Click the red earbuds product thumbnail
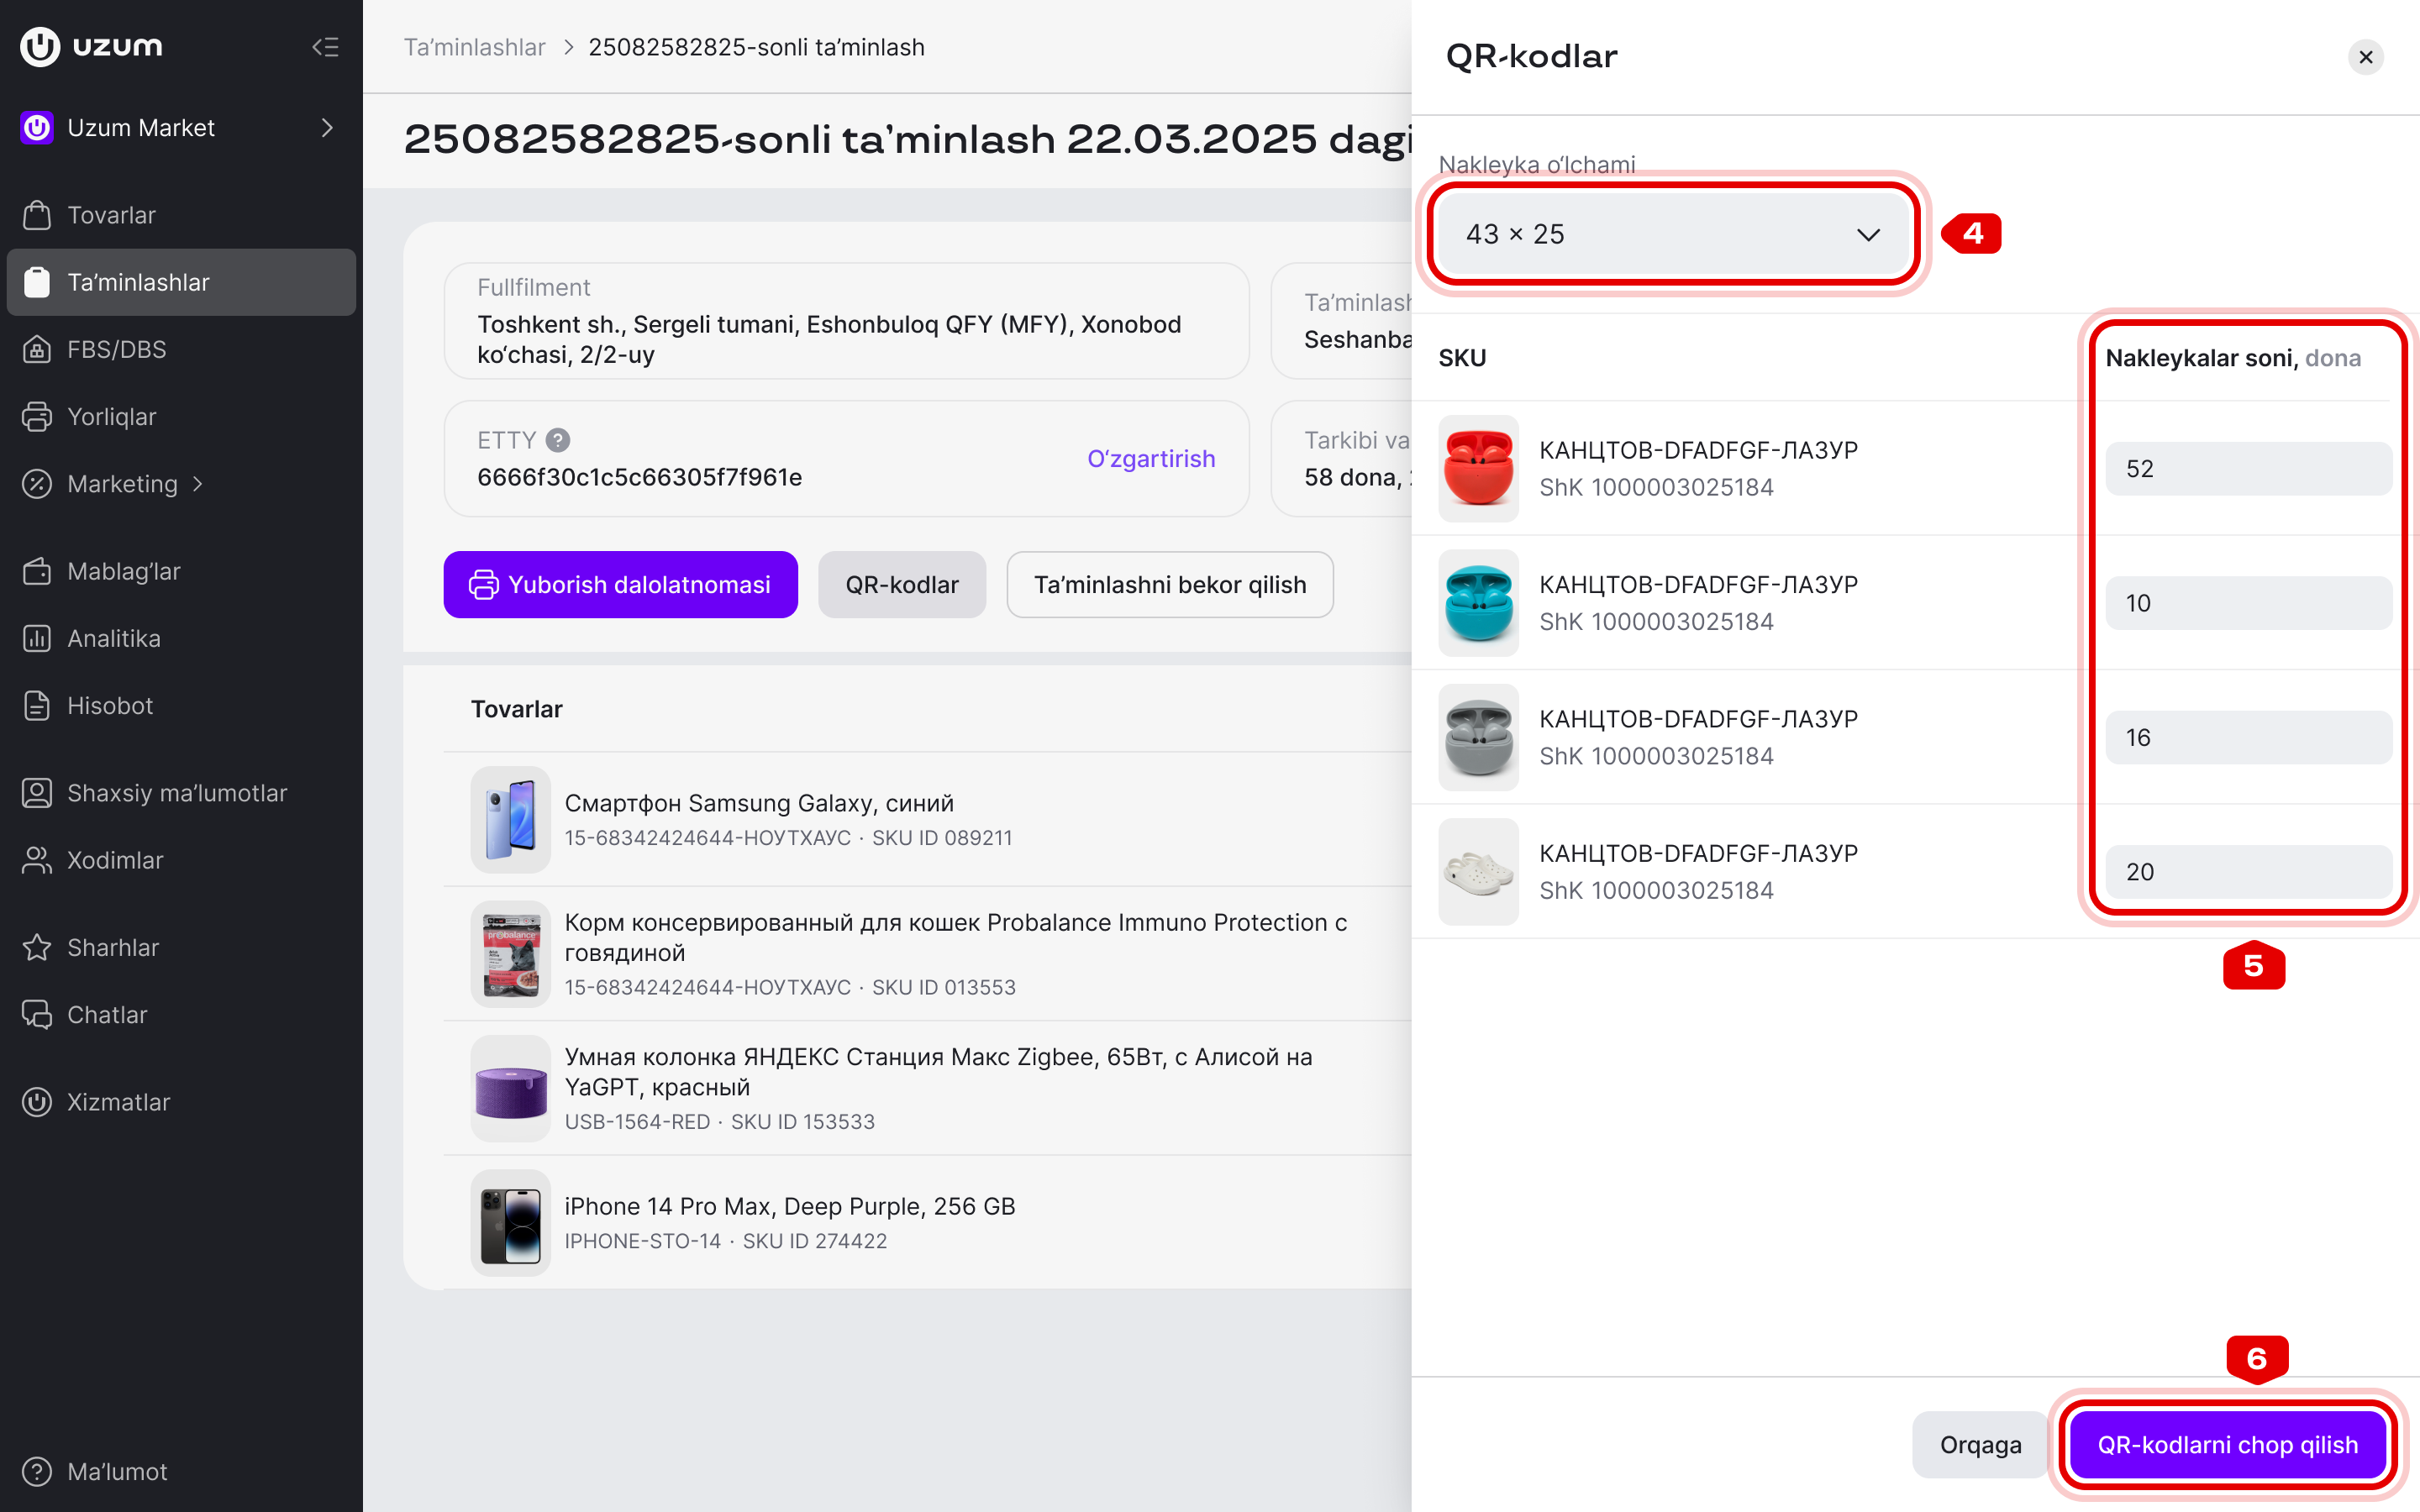This screenshot has height=1512, width=2420. (1478, 469)
